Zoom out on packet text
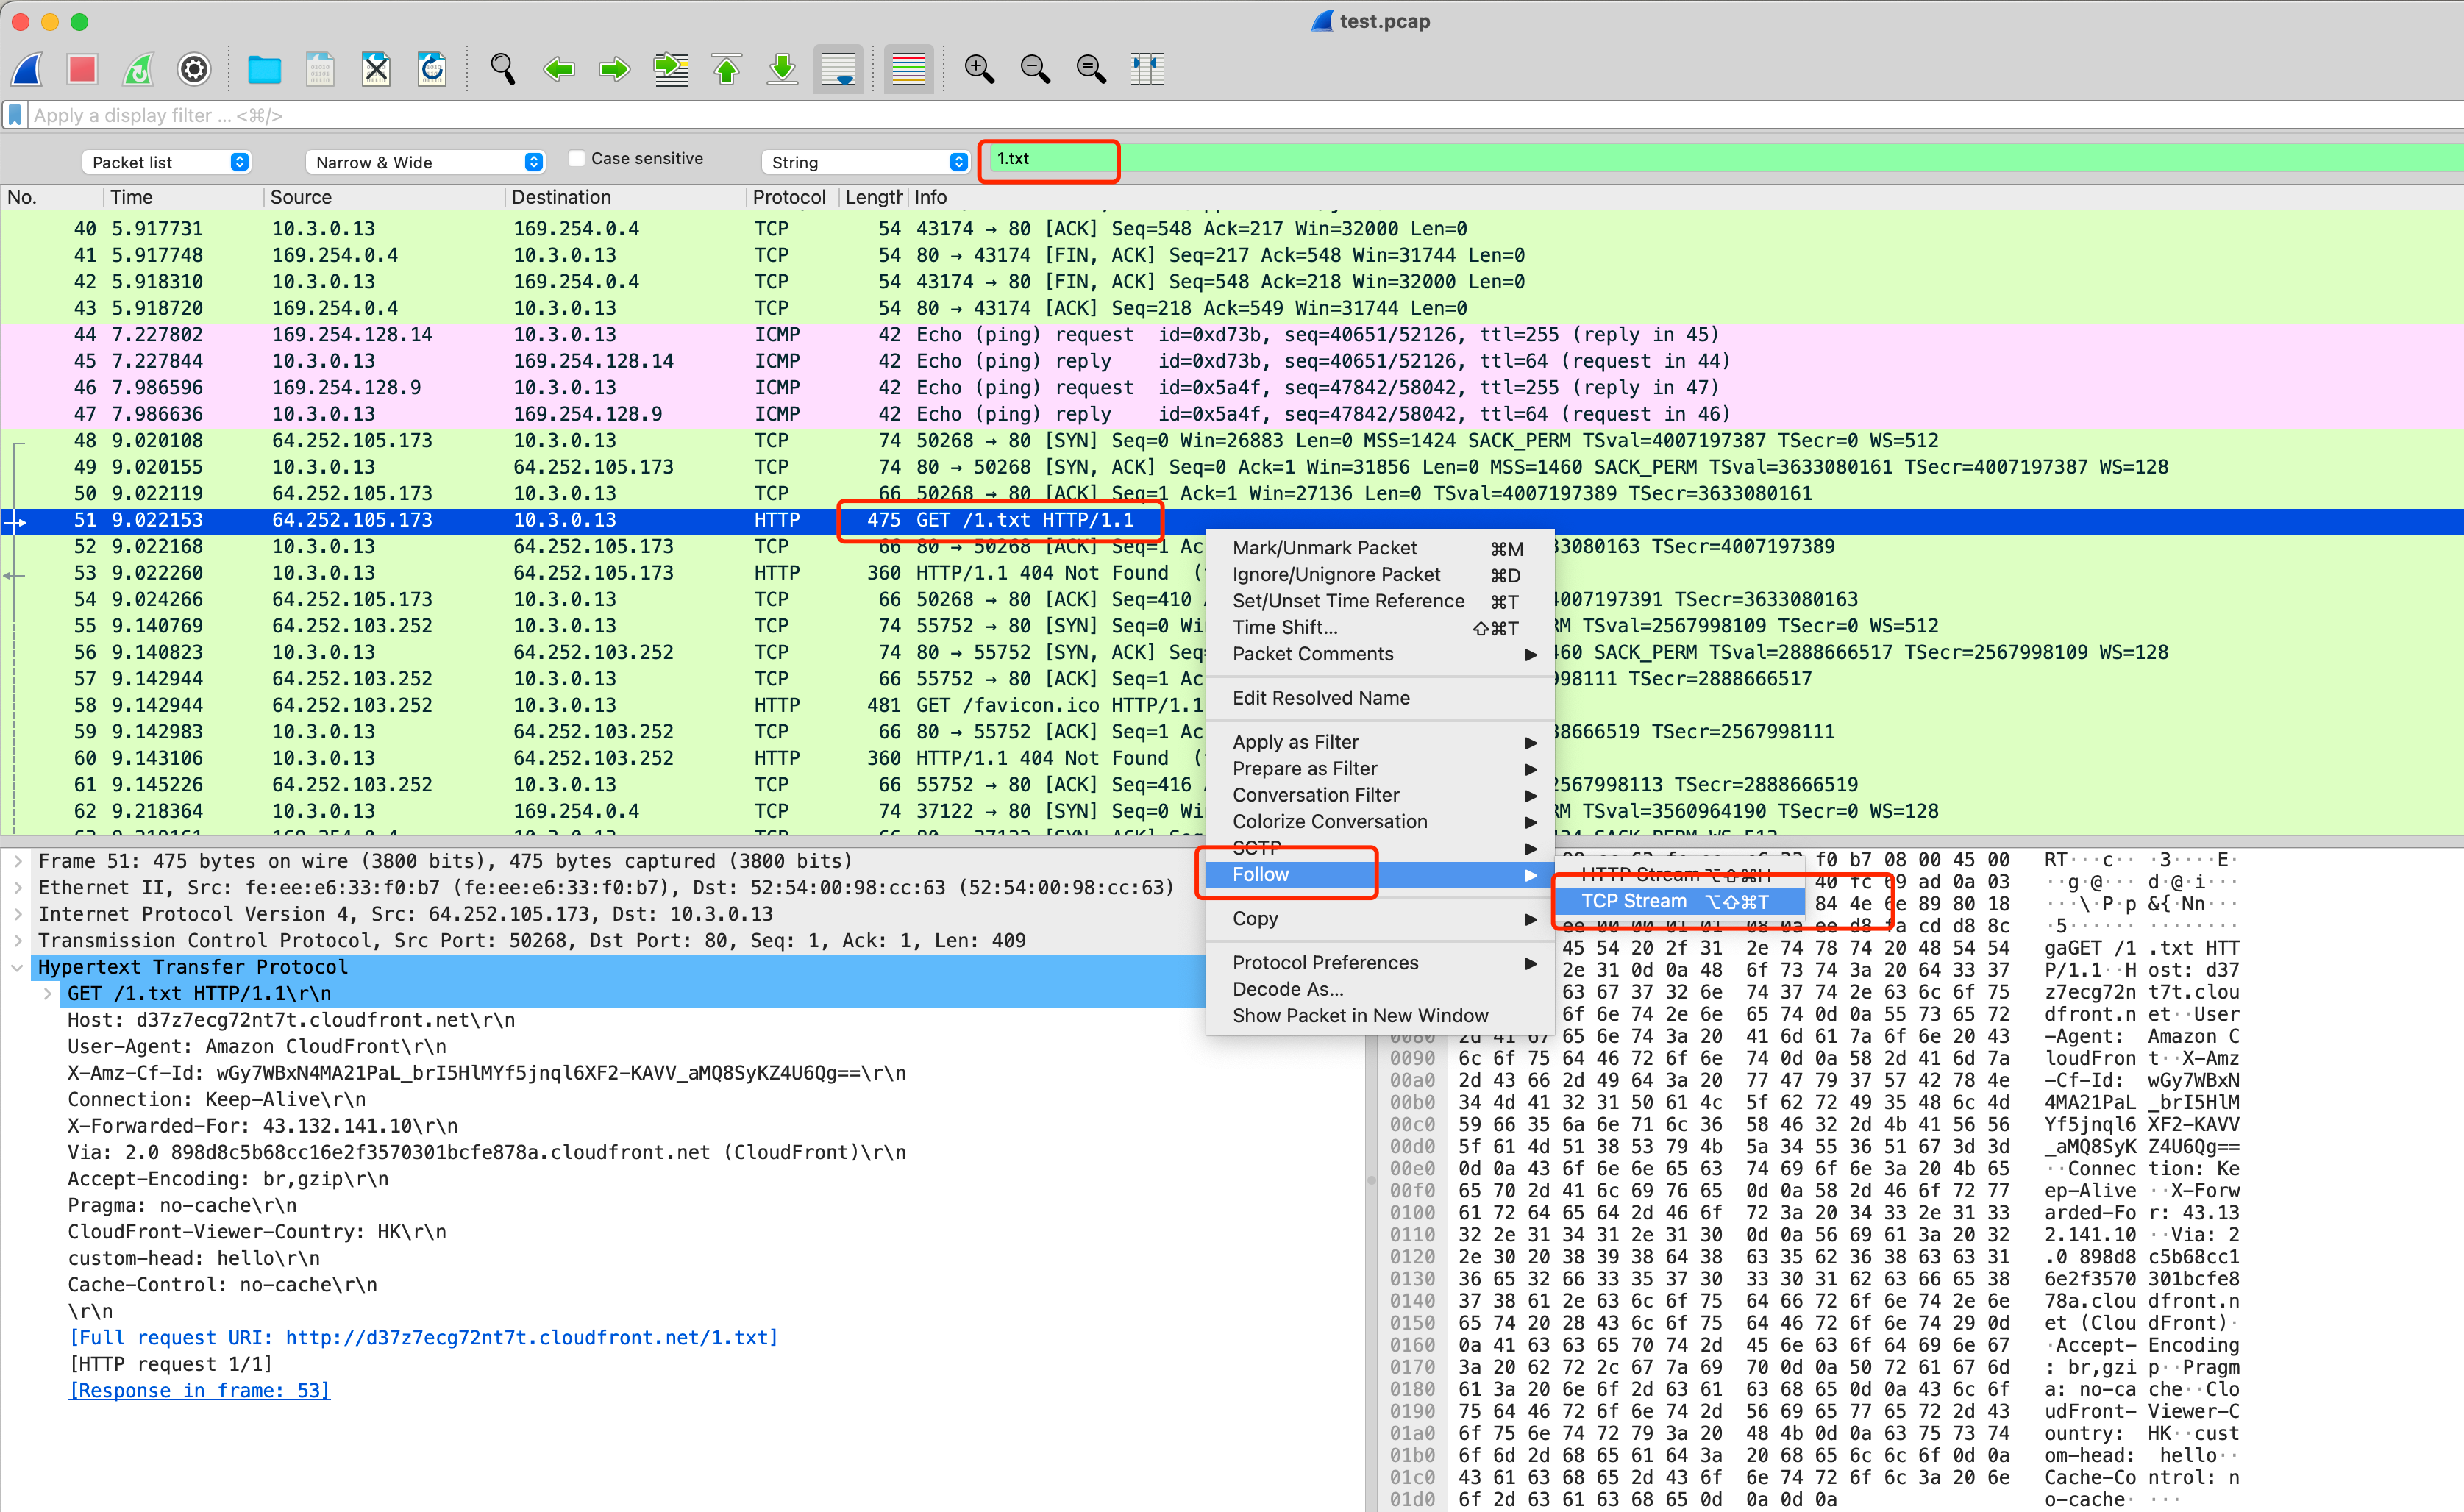The image size is (2464, 1512). (x=1035, y=69)
